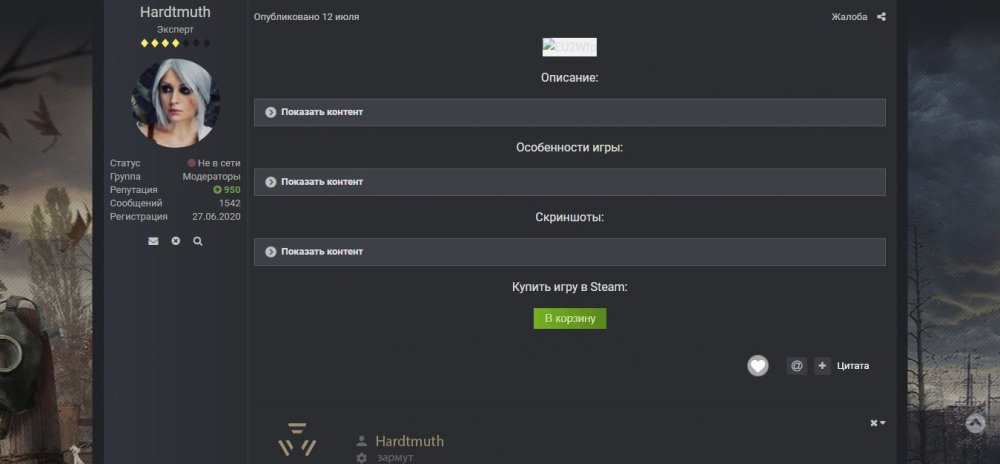Click the broken image at post top
The height and width of the screenshot is (464, 1000).
569,47
